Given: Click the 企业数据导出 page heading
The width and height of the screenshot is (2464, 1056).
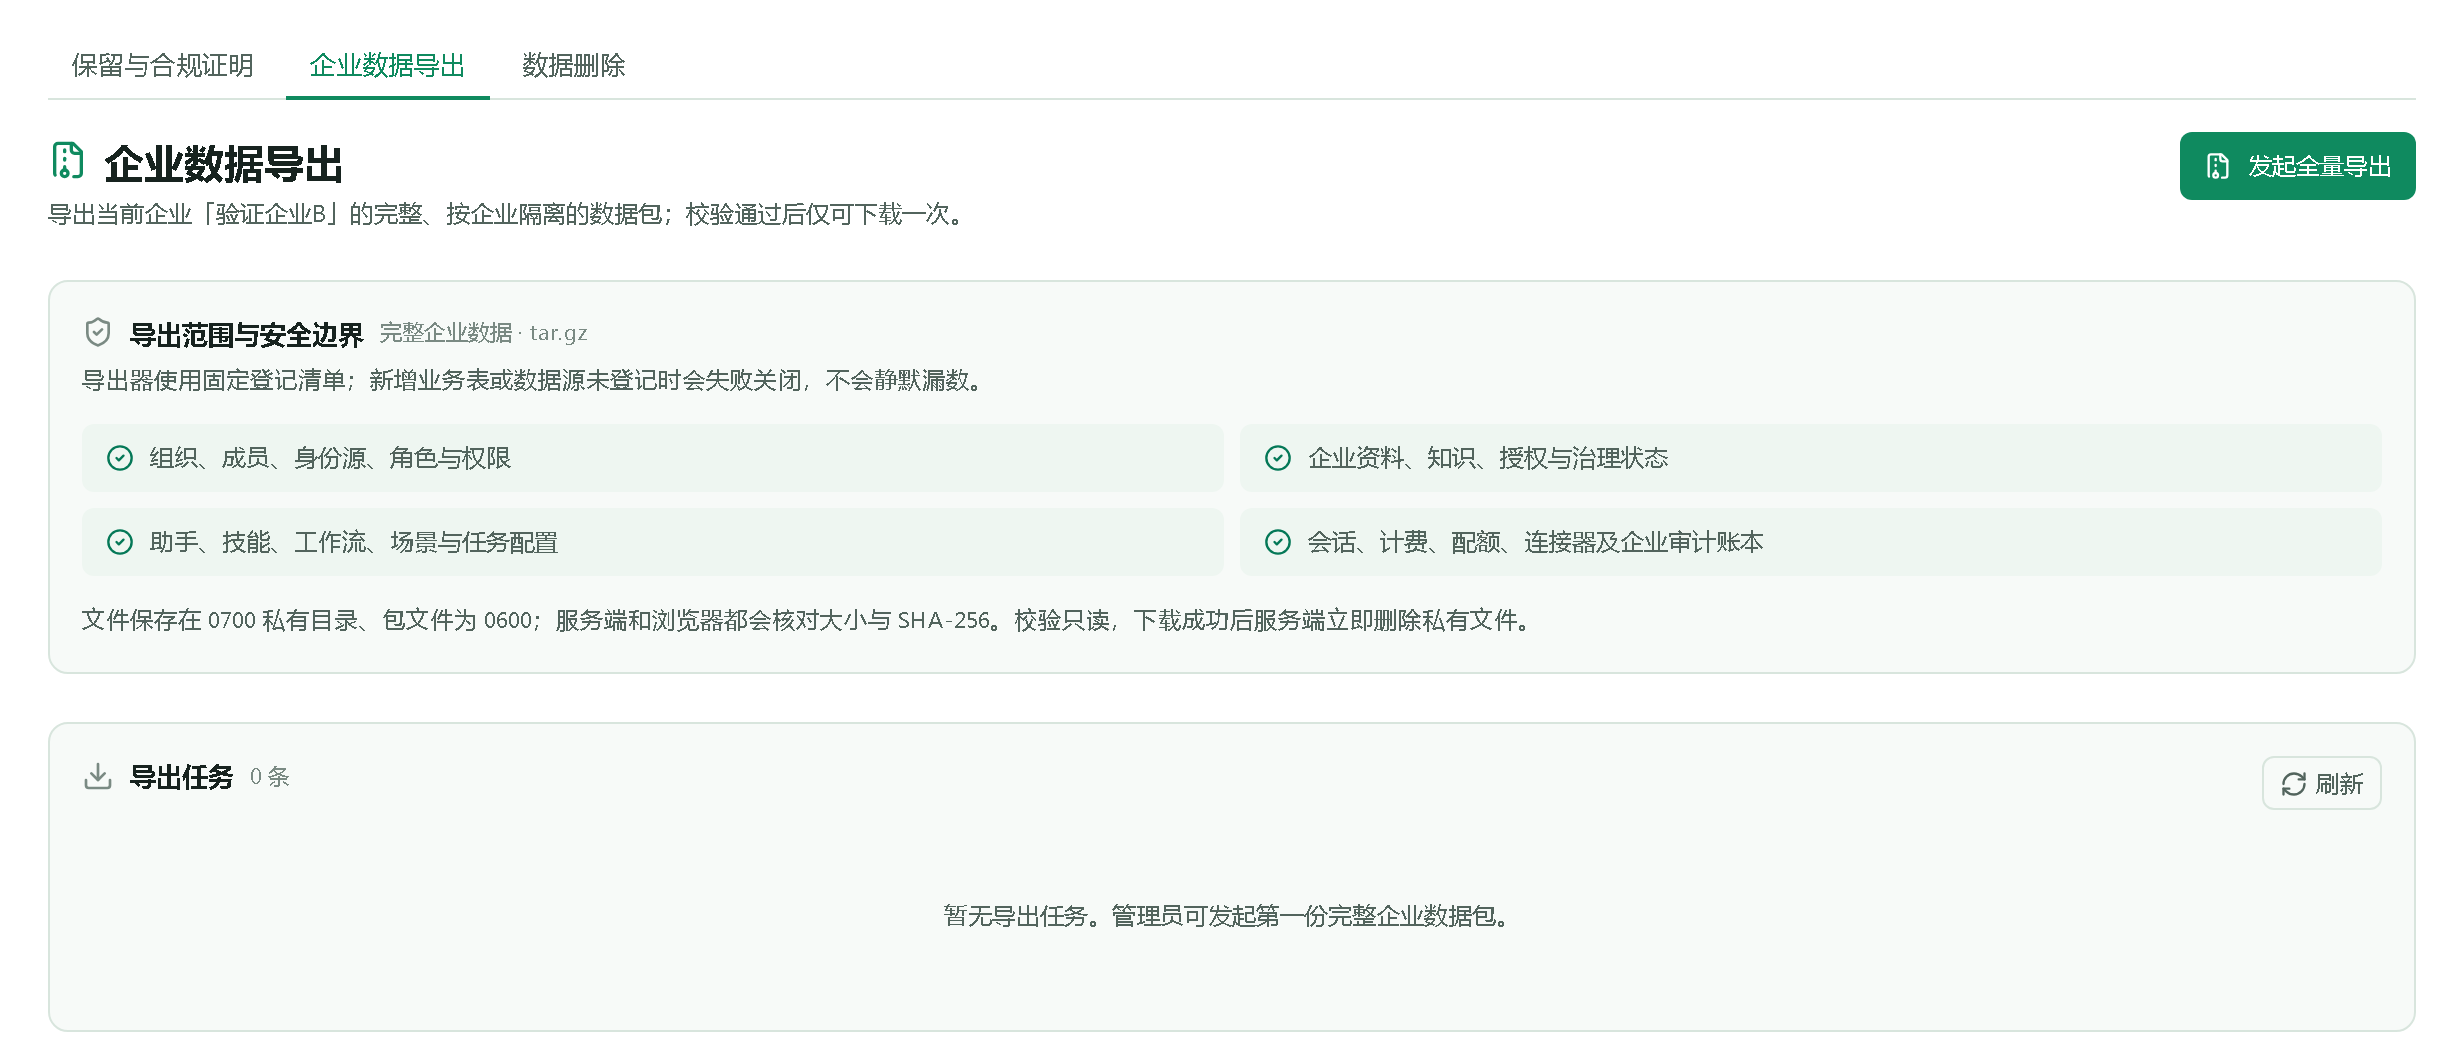Looking at the screenshot, I should [x=224, y=164].
